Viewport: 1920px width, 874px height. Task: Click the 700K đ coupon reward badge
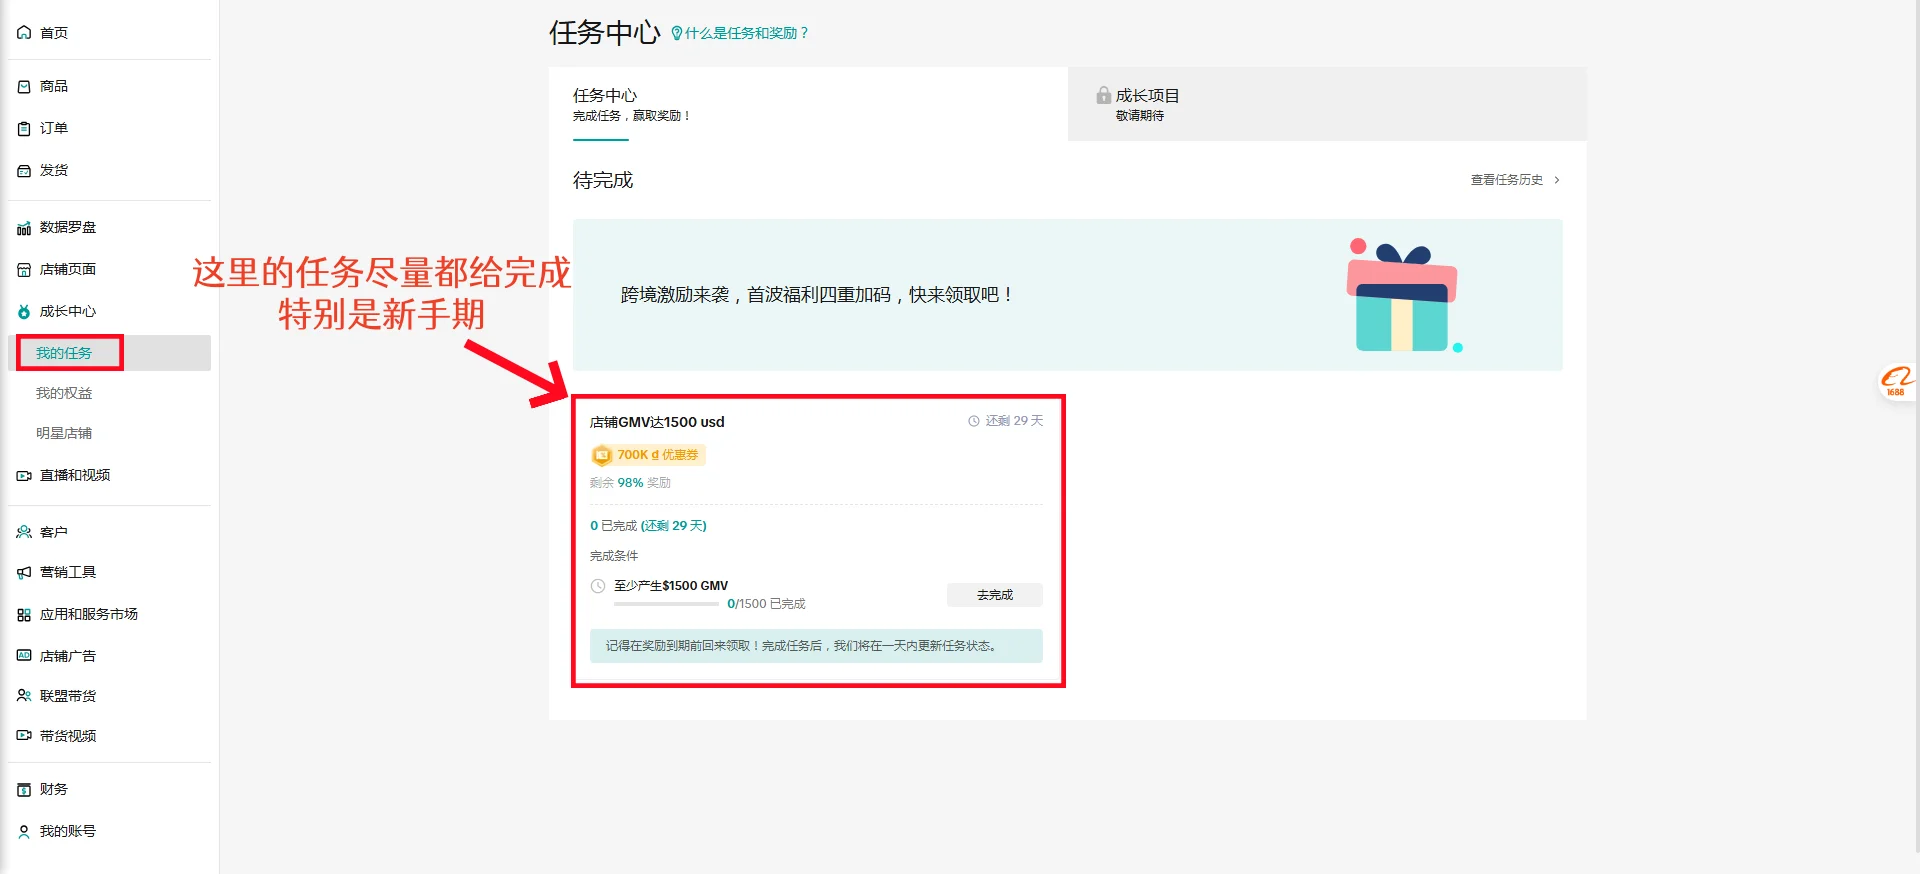[648, 455]
